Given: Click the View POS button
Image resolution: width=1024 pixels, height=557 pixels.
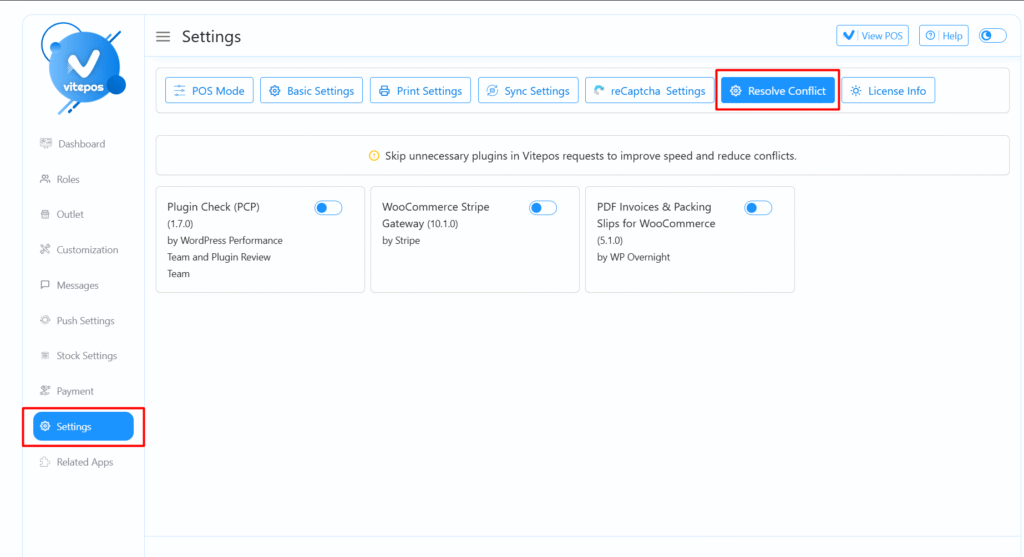Looking at the screenshot, I should coord(872,35).
